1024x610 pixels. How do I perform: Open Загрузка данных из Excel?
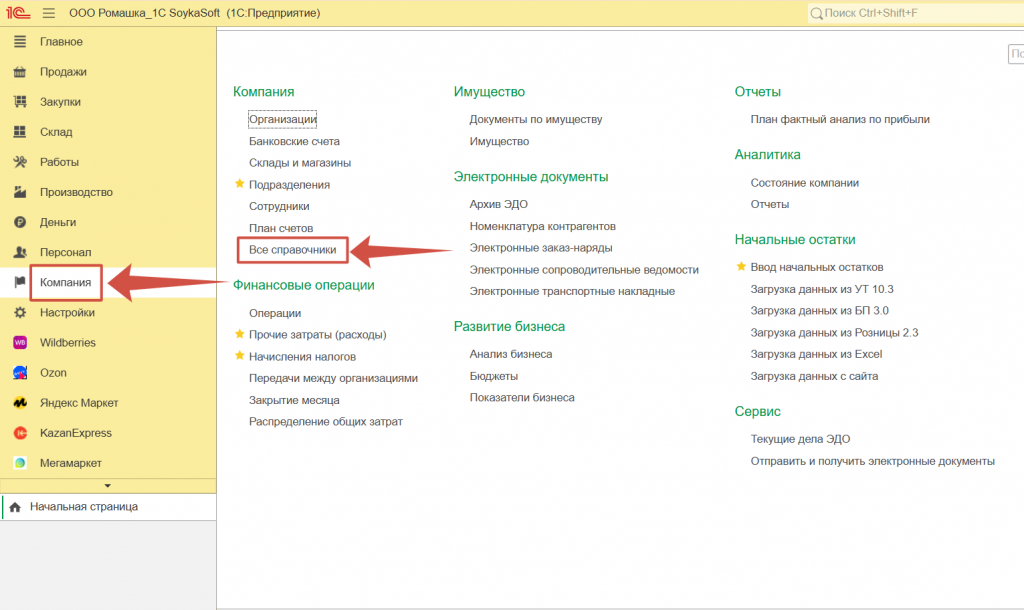pyautogui.click(x=816, y=354)
